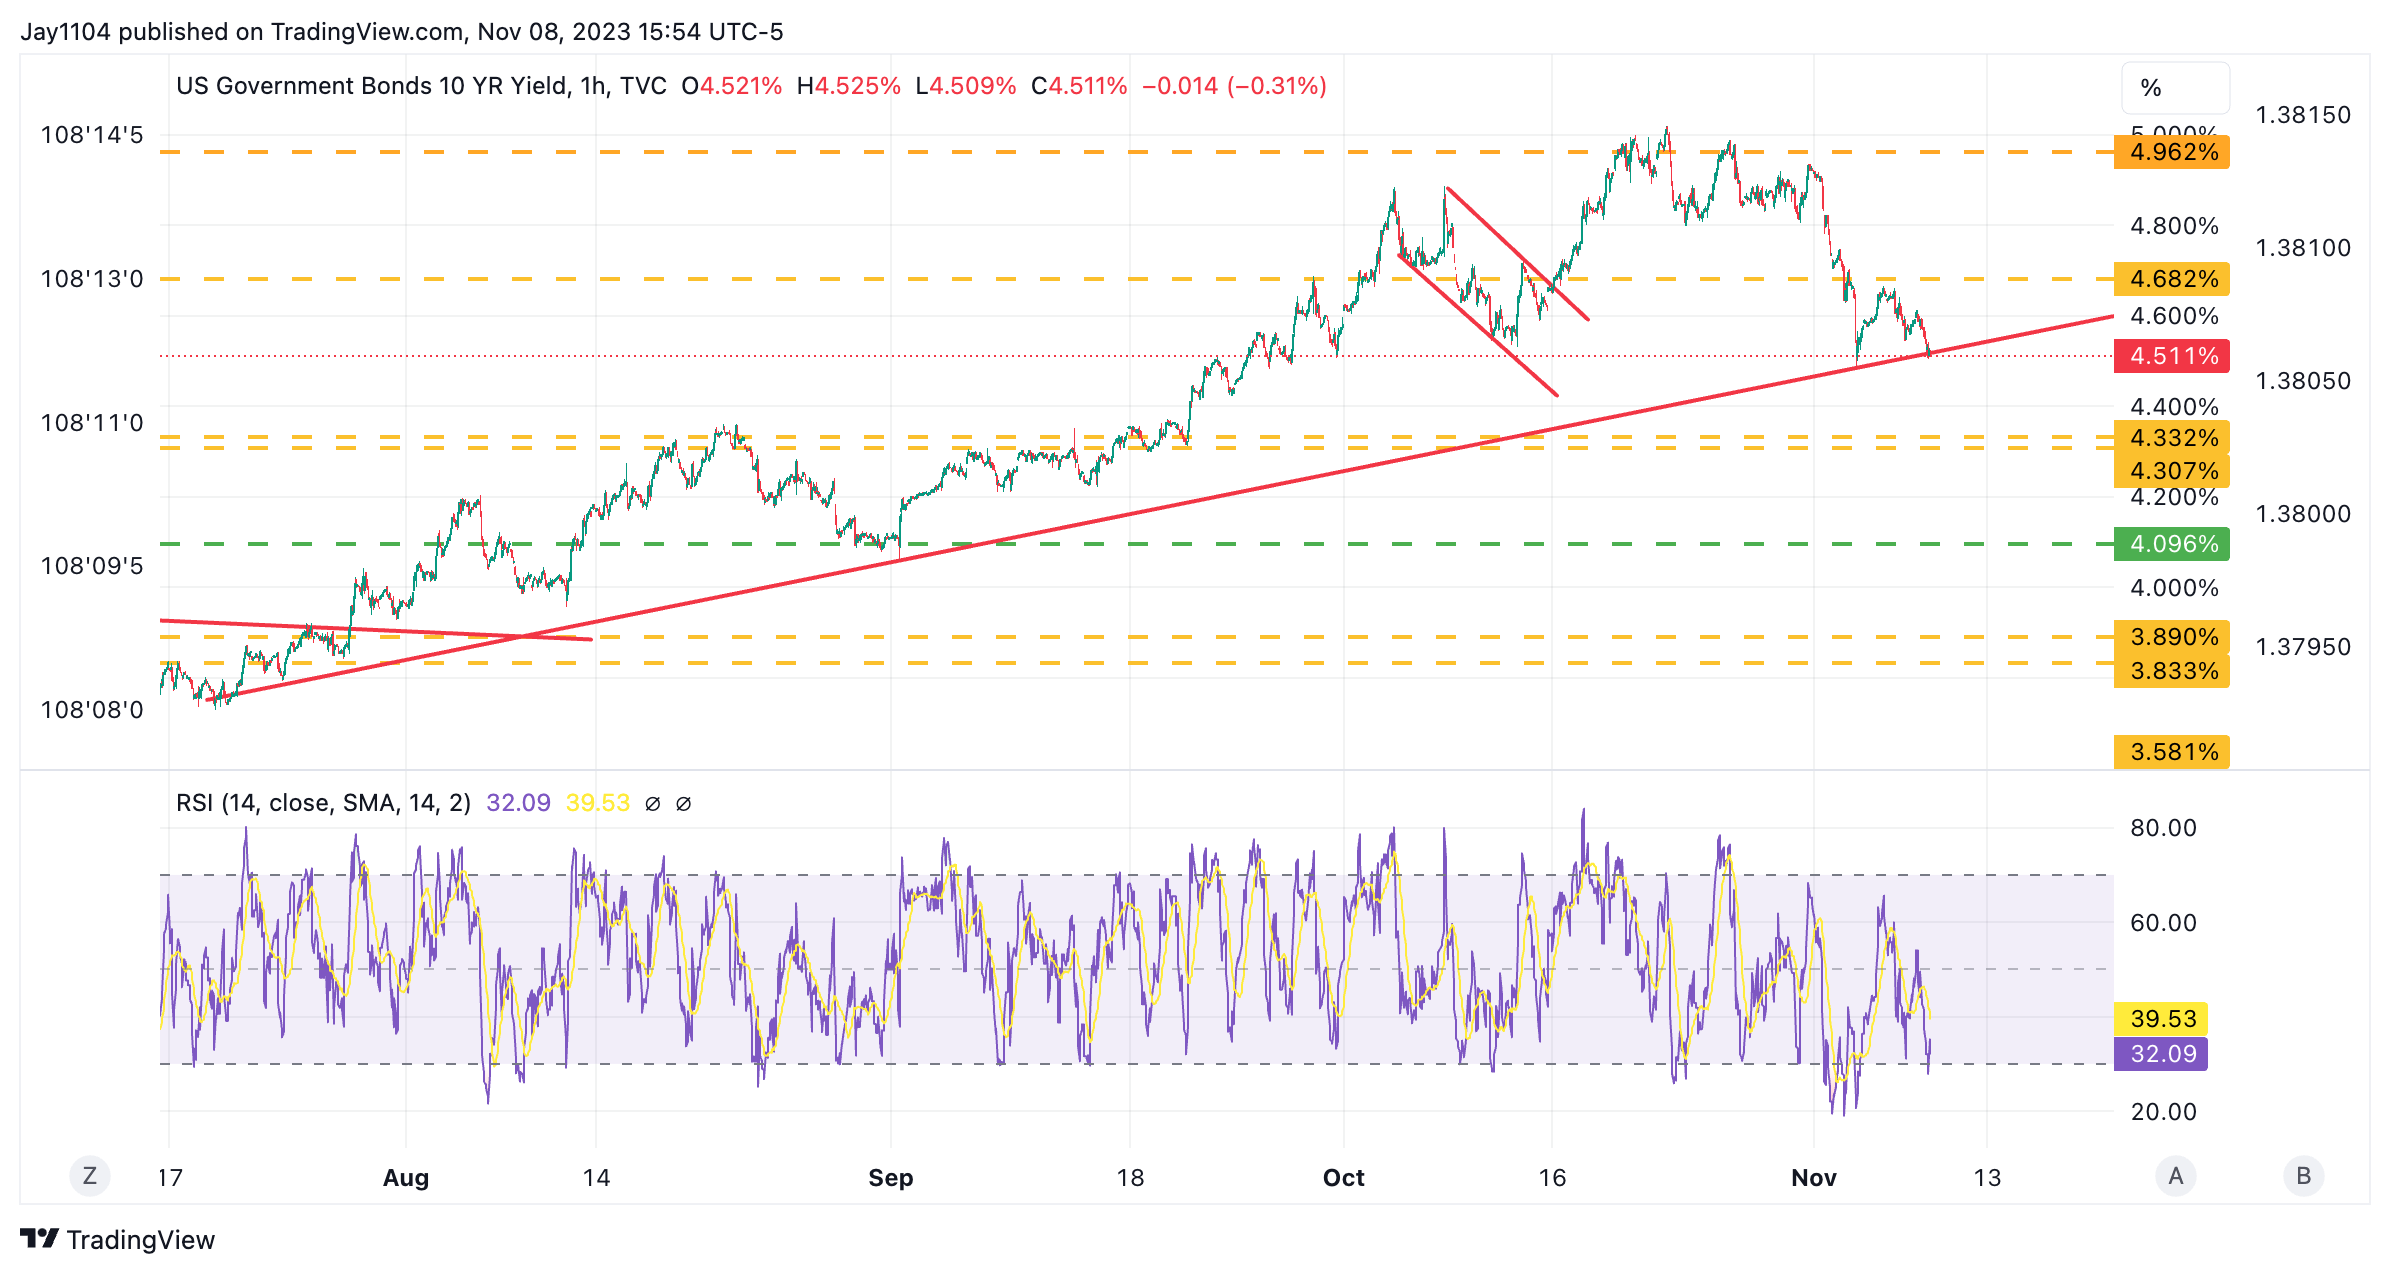Click the Nov date on time axis
The width and height of the screenshot is (2390, 1274).
pos(1814,1178)
